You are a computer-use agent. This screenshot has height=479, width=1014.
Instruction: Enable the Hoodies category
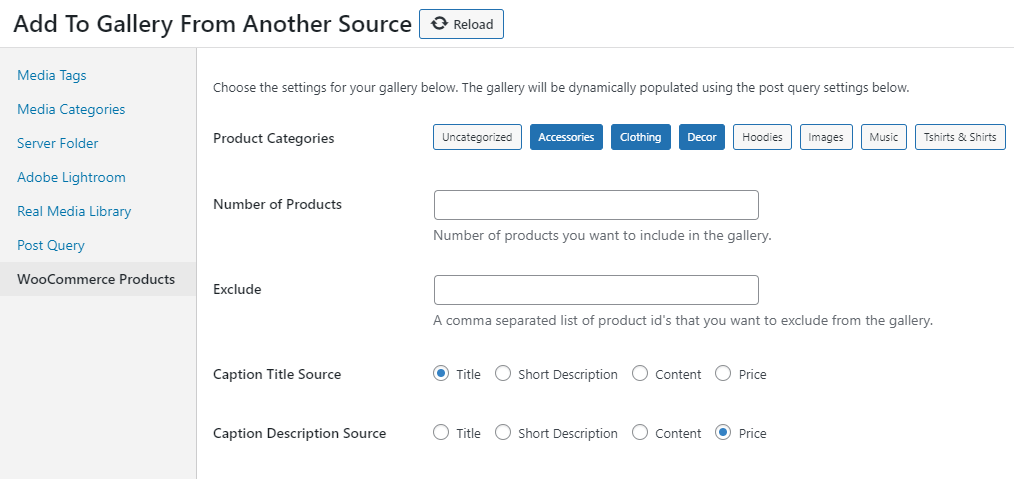[x=762, y=137]
